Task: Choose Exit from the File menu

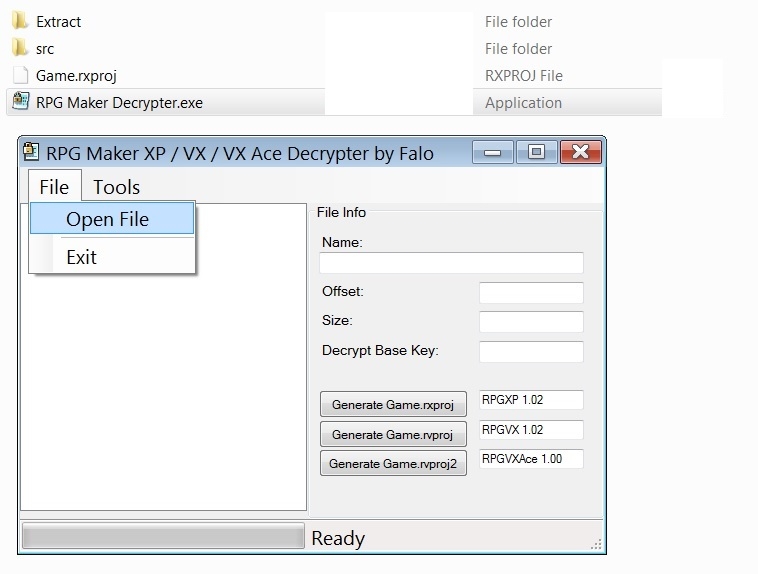Action: 112,257
